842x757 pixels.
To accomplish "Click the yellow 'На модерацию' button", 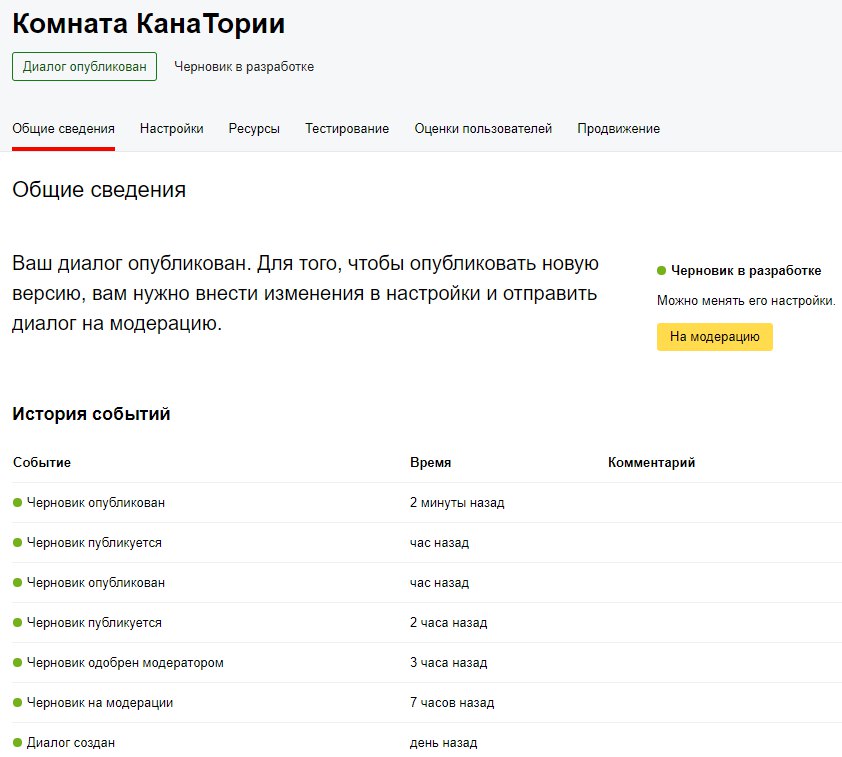I will click(714, 337).
